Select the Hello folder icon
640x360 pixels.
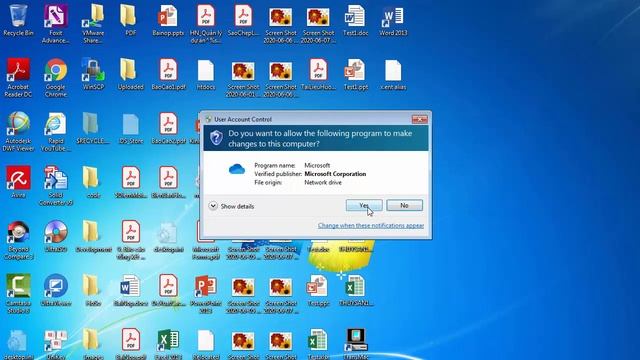(x=93, y=290)
